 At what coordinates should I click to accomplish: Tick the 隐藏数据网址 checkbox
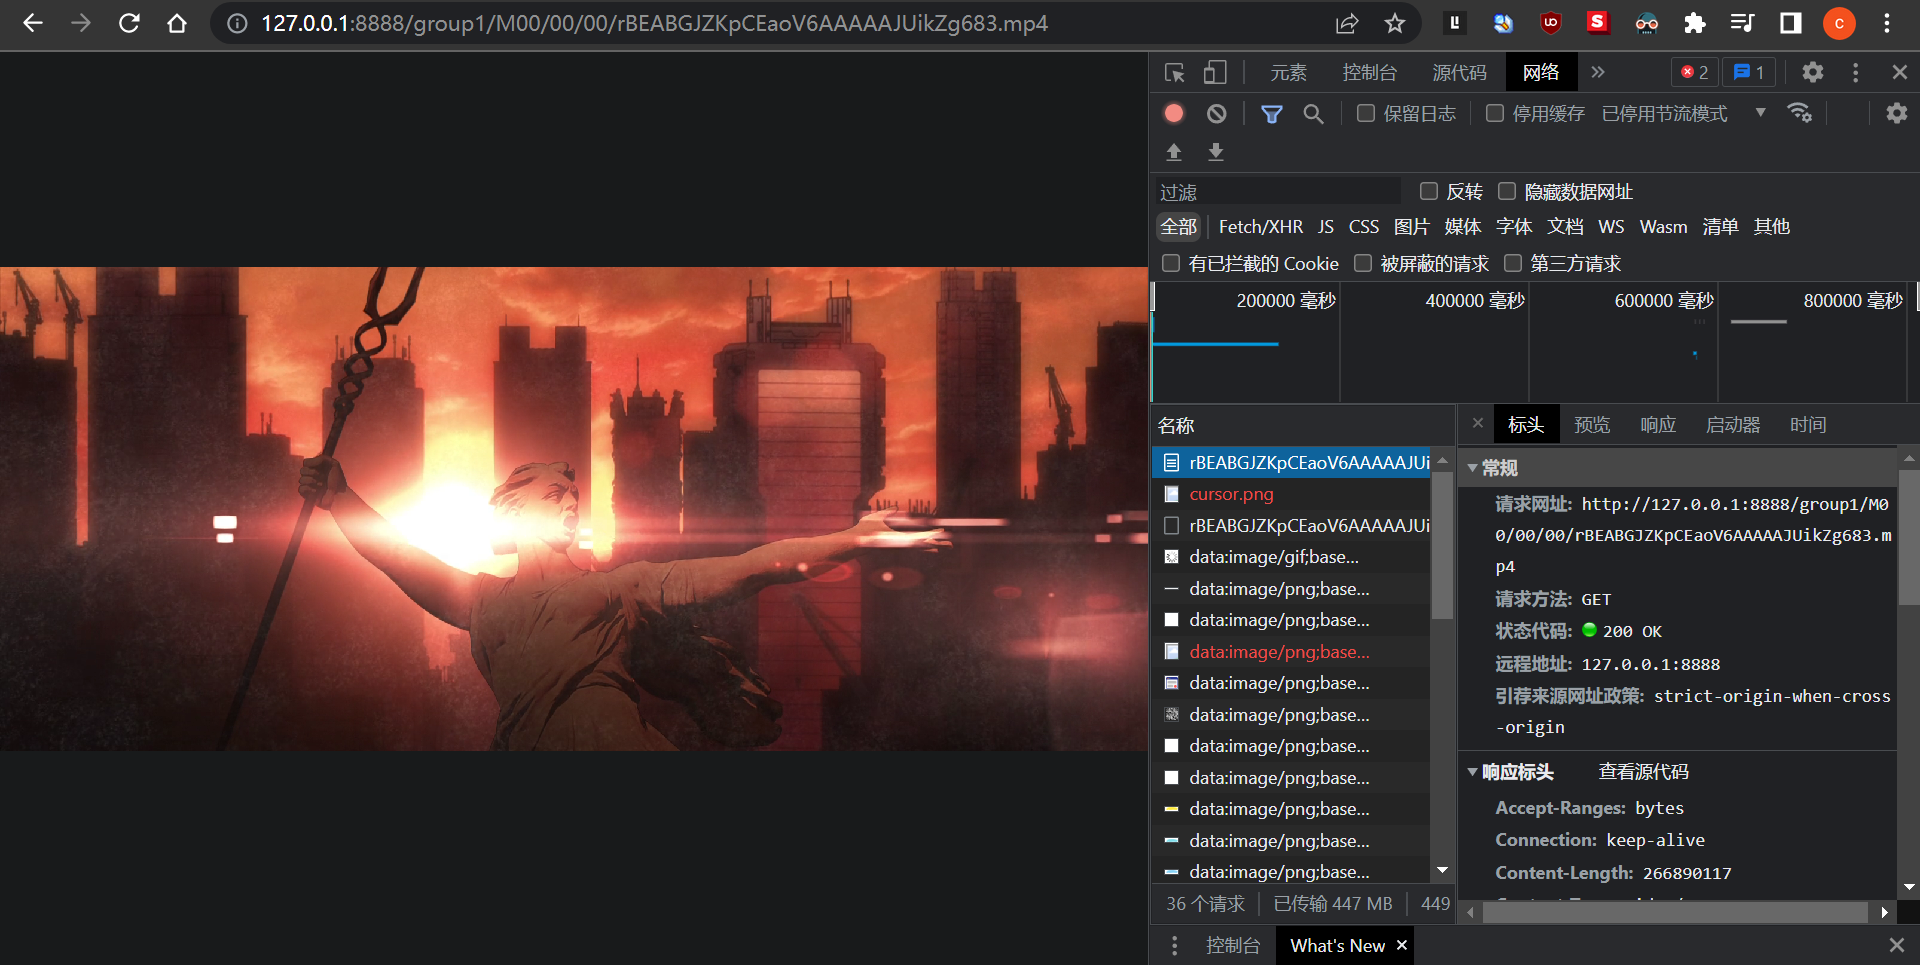(x=1507, y=191)
